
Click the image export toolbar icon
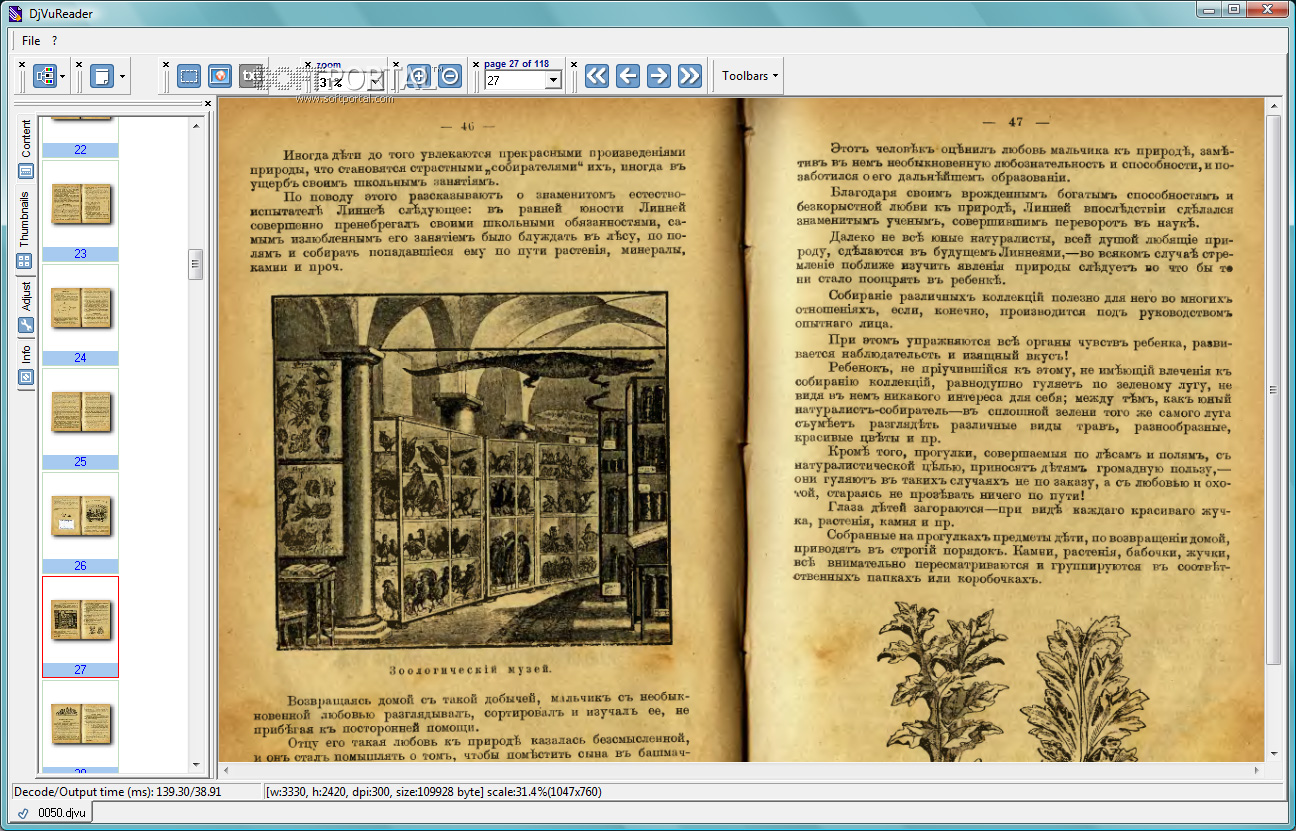pos(220,76)
